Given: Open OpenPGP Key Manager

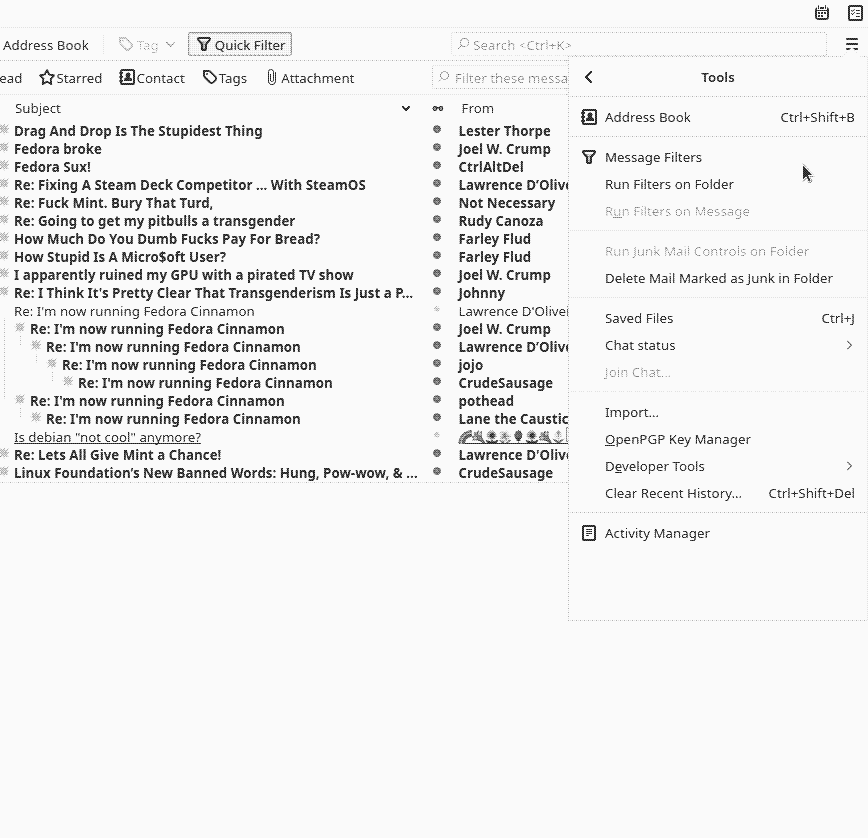Looking at the screenshot, I should [x=717, y=440].
